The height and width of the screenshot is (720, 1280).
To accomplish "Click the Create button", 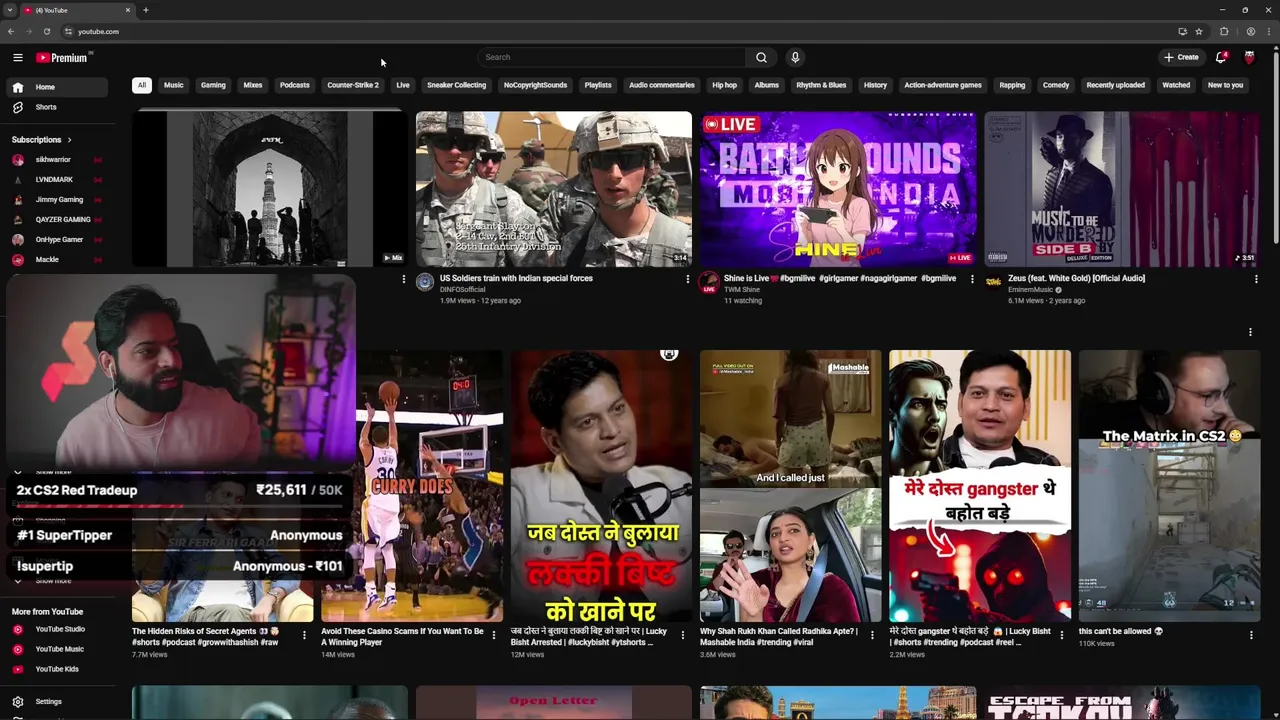I will (x=1181, y=58).
